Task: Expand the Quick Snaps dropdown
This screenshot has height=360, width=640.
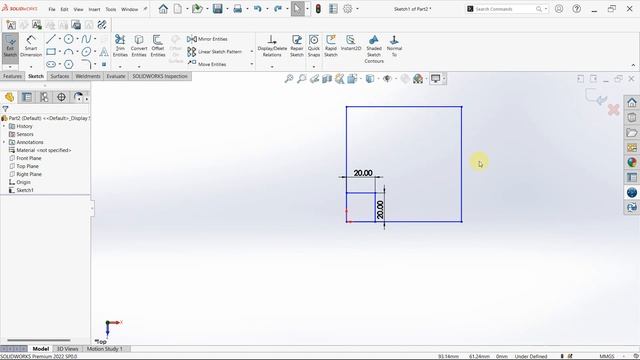Action: (x=313, y=67)
